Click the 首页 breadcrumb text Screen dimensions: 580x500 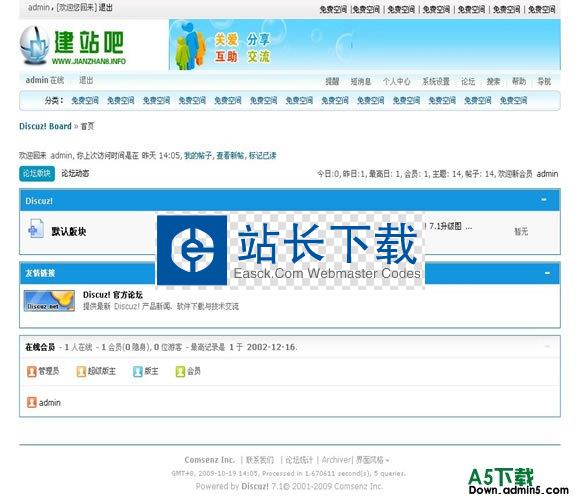[x=87, y=126]
